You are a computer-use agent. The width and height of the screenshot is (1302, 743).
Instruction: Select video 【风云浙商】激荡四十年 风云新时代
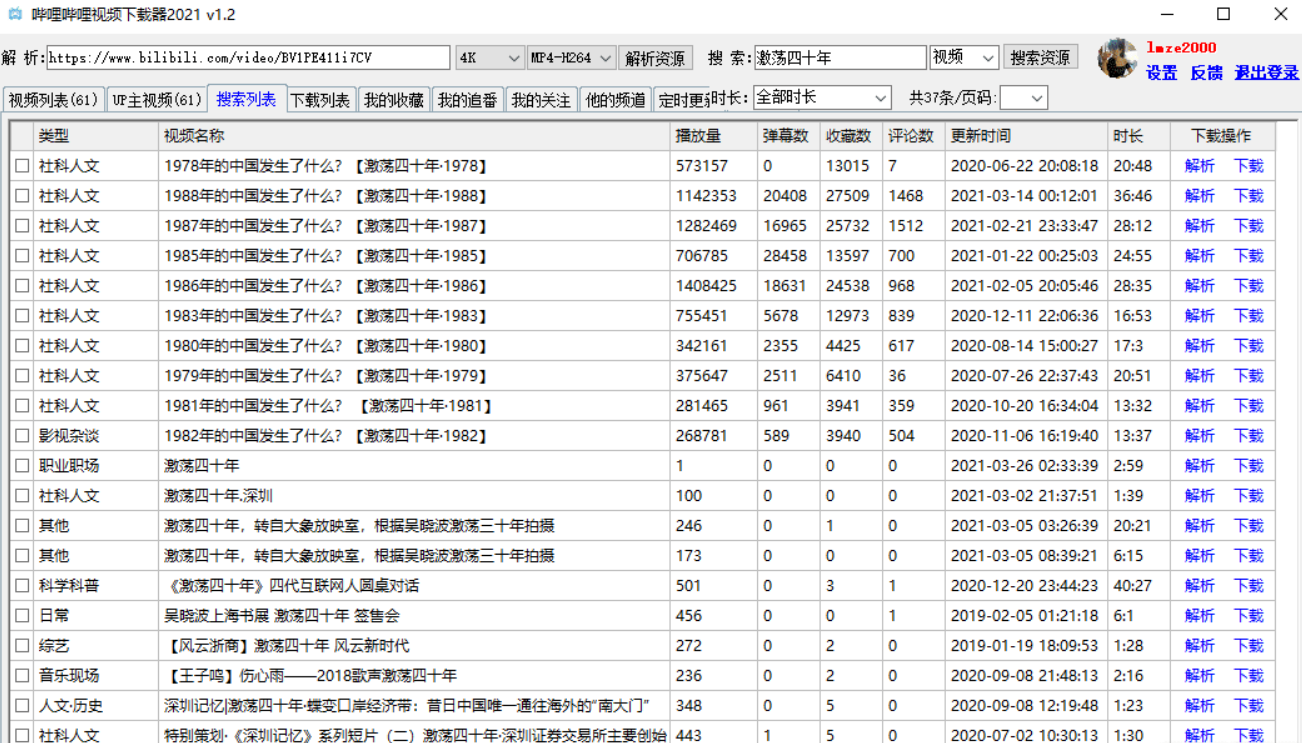coord(287,646)
